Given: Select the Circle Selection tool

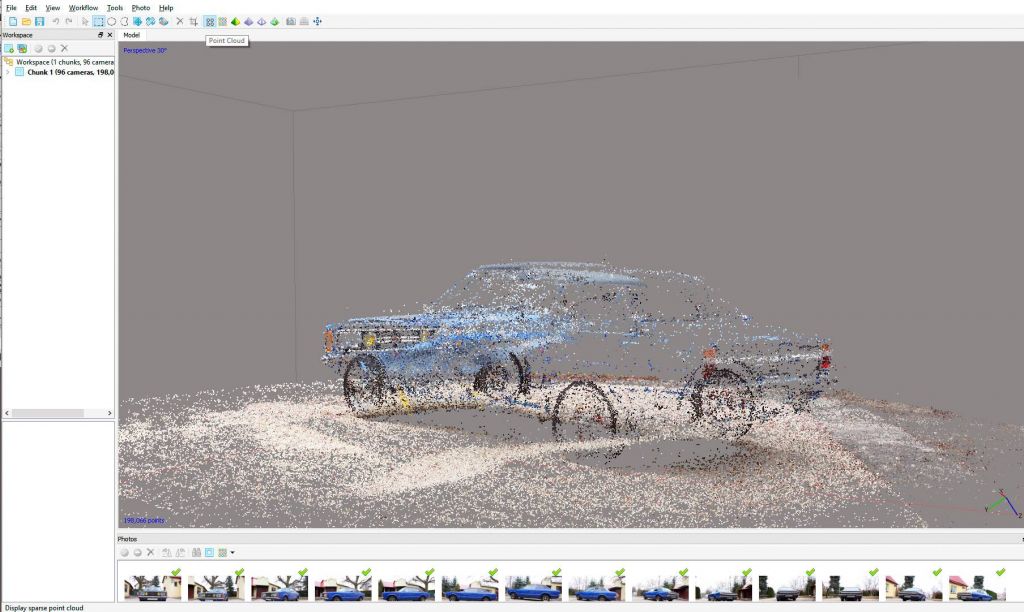Looking at the screenshot, I should (x=111, y=21).
